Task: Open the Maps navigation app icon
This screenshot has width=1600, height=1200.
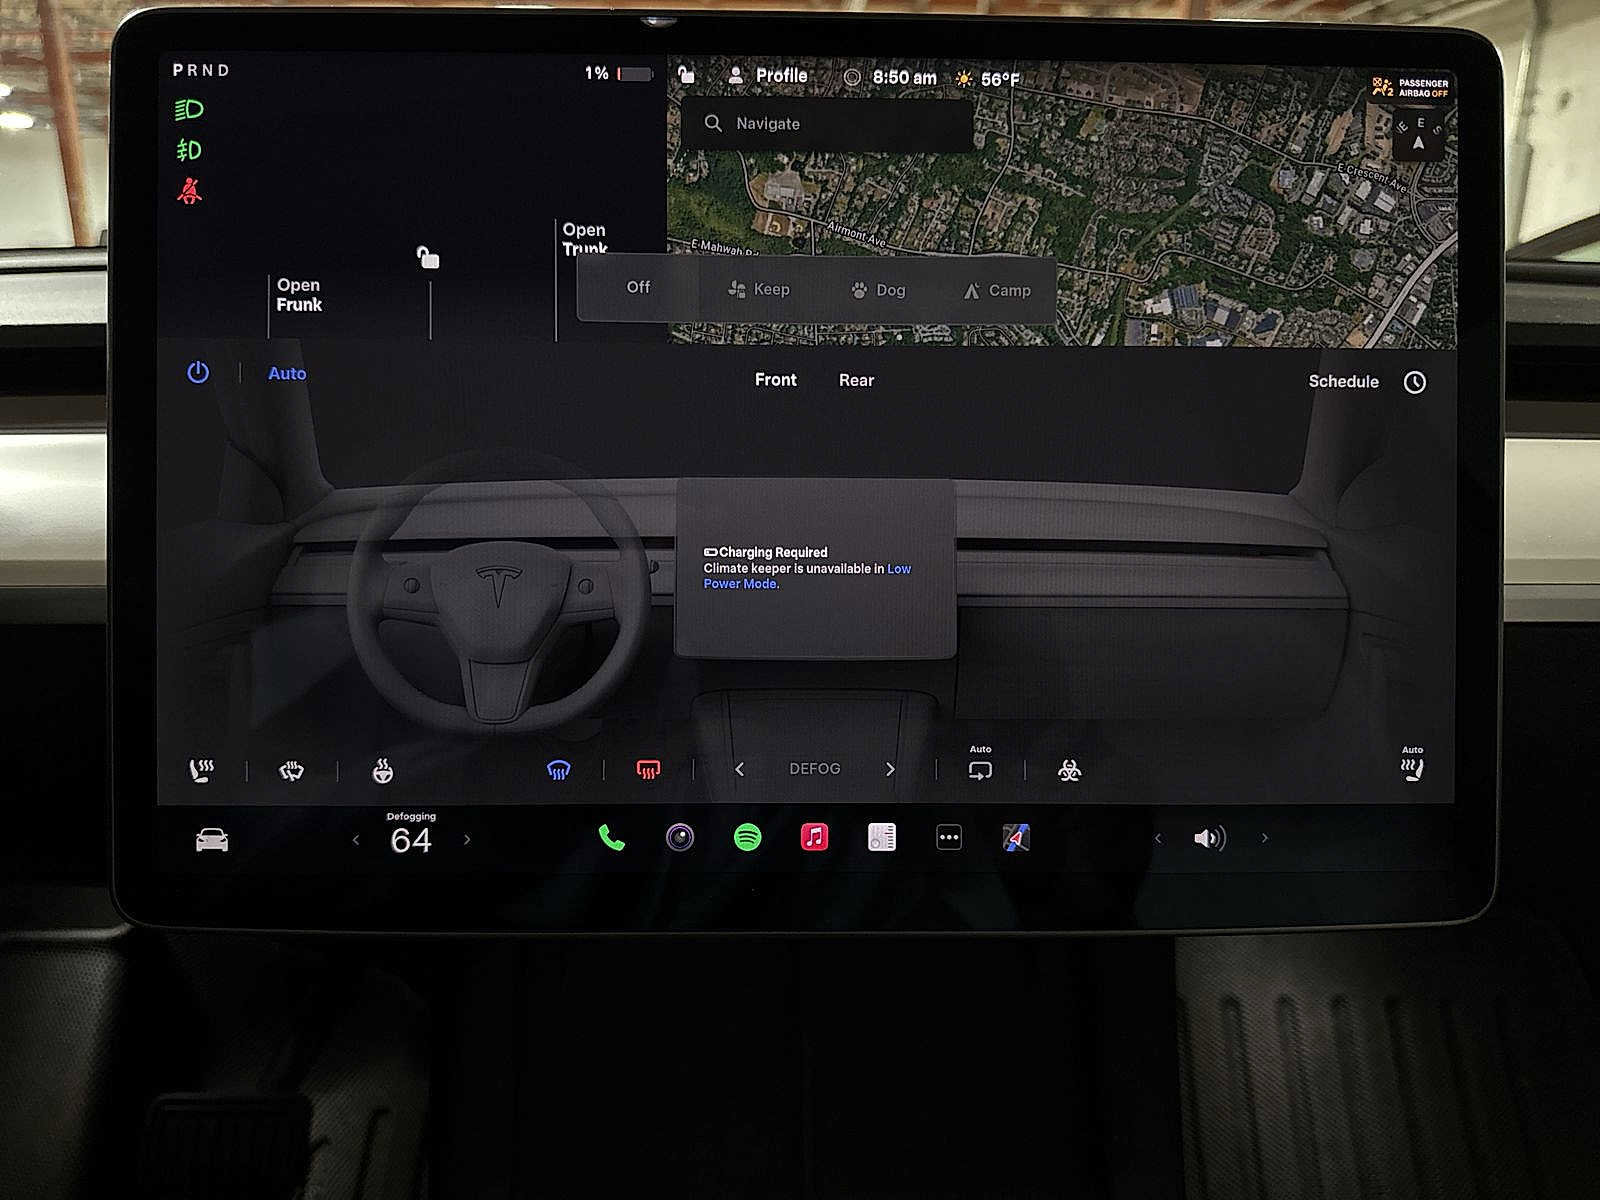Action: click(x=1016, y=838)
